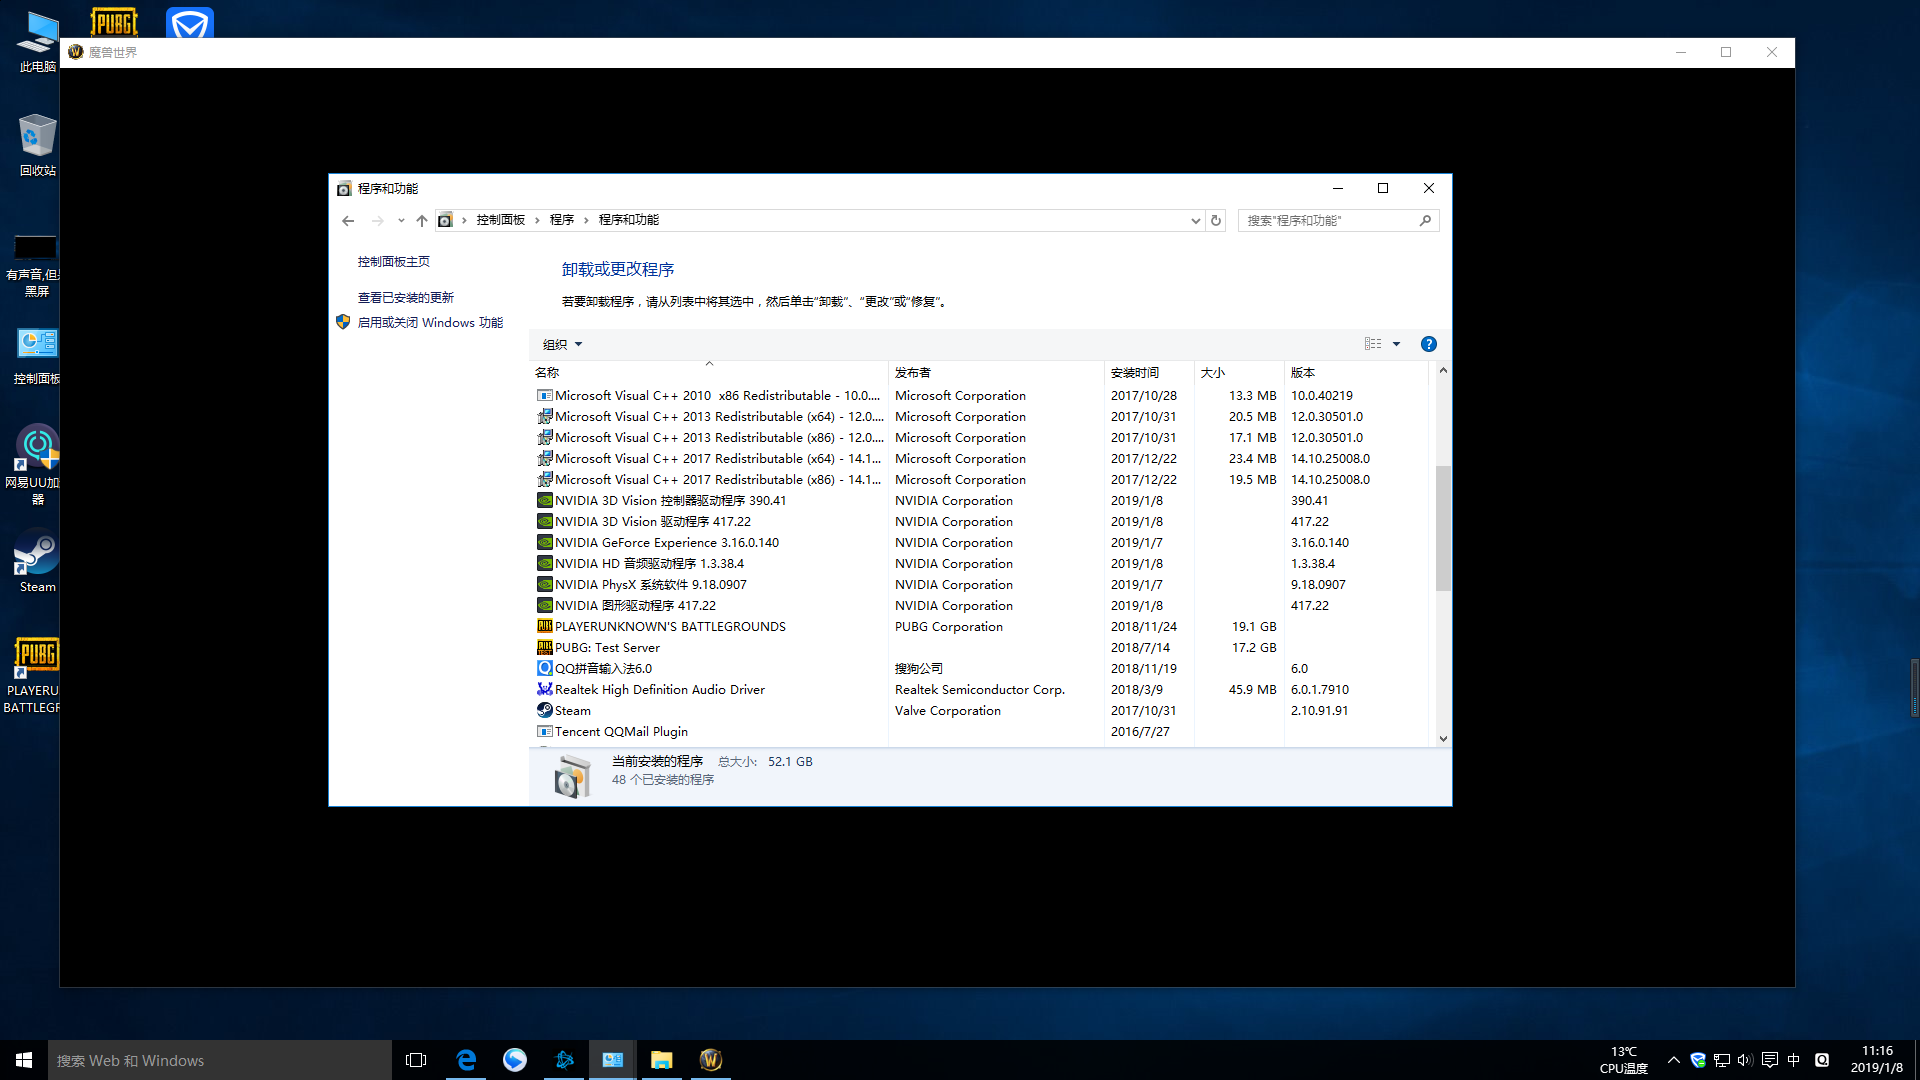Open File Explorer from taskbar

(661, 1060)
